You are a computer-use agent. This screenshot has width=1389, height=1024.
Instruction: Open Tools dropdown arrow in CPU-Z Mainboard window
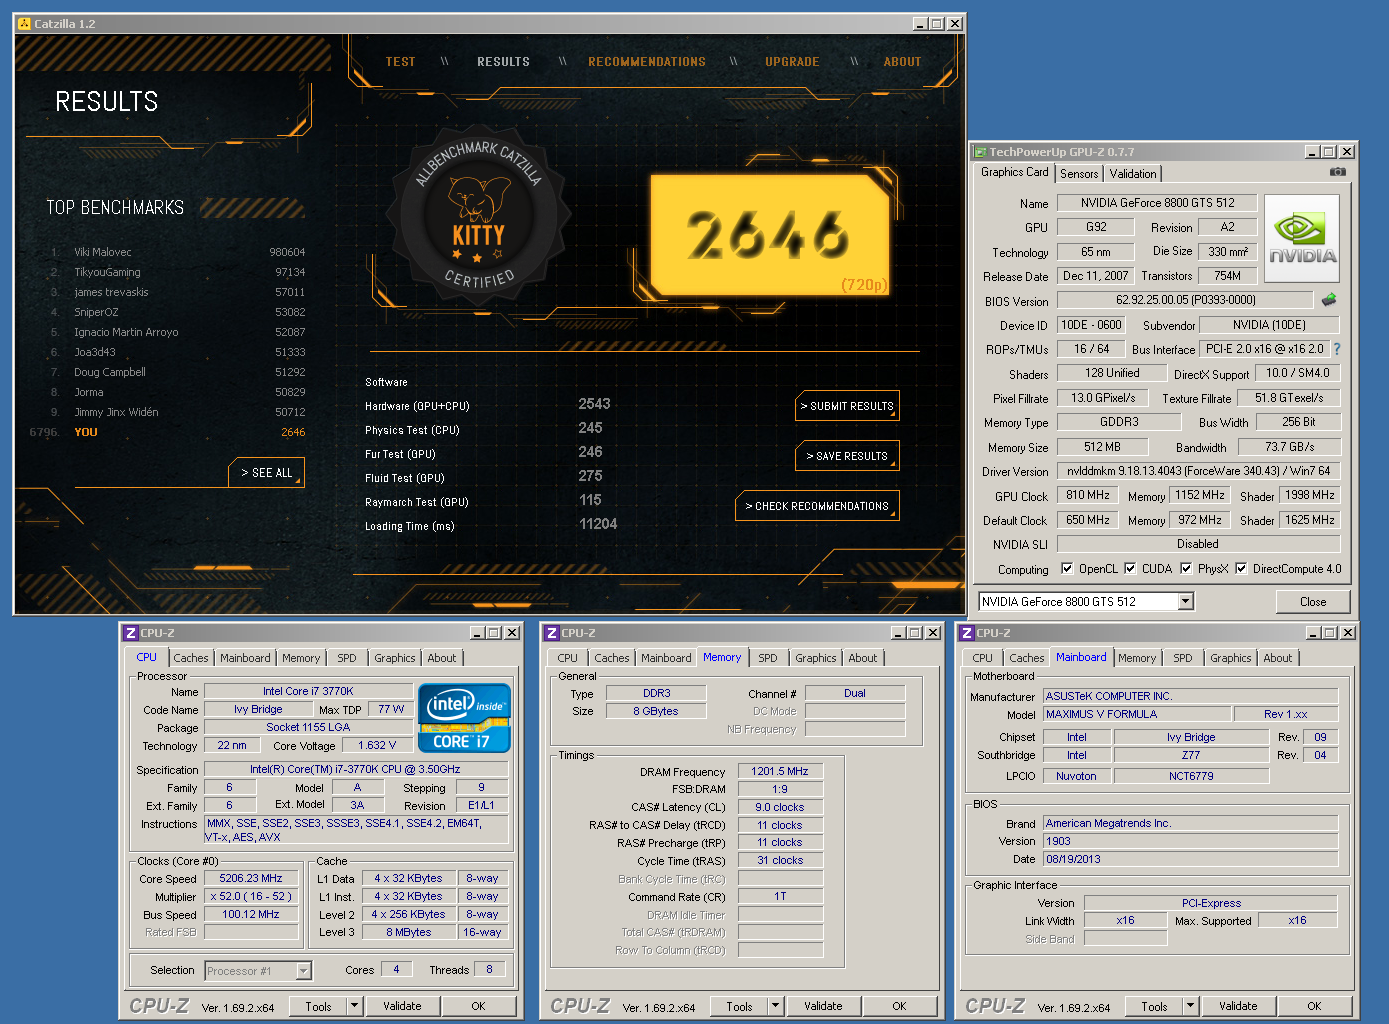pos(1190,1006)
